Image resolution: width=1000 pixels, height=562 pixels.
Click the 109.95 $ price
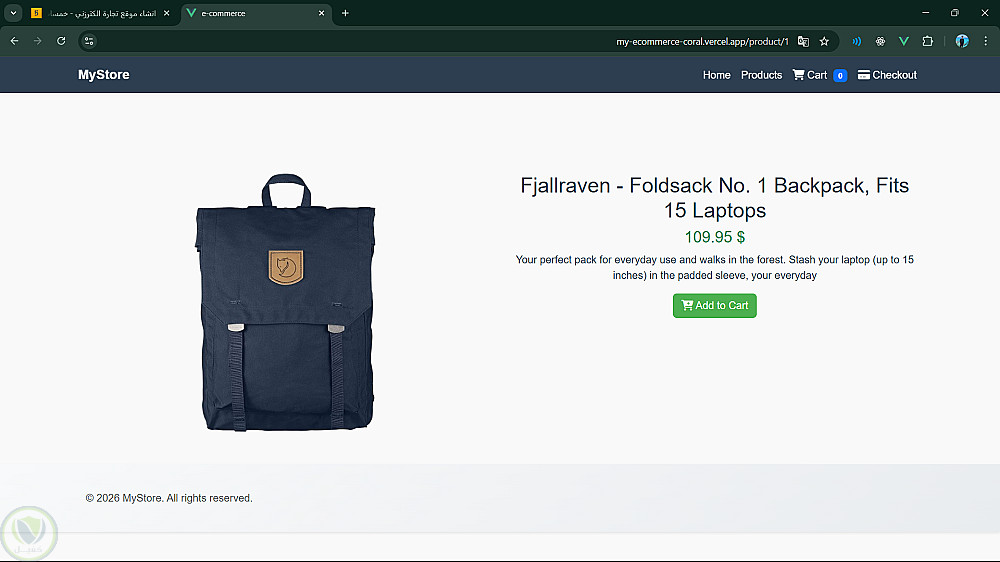click(714, 237)
